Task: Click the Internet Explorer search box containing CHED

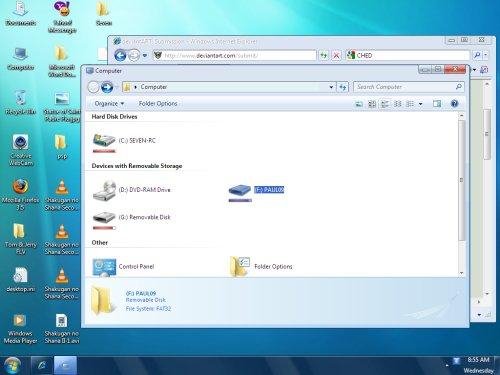Action: tap(408, 55)
